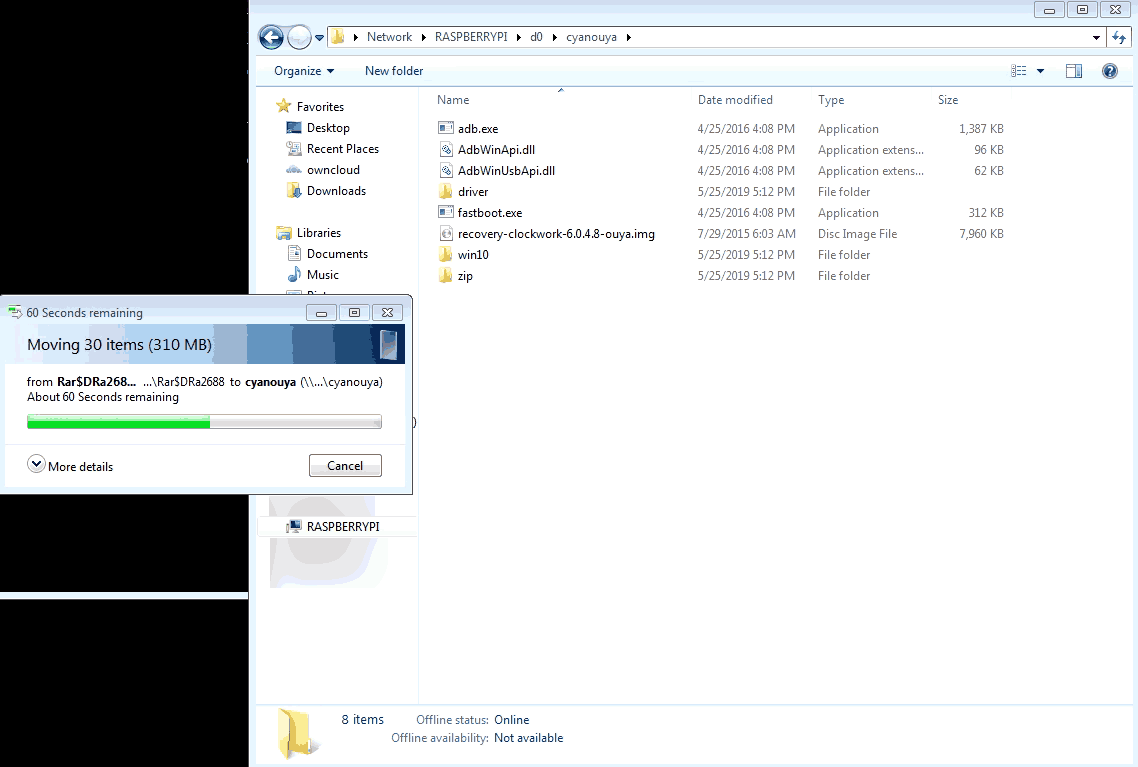The height and width of the screenshot is (767, 1138).
Task: Expand More details in move dialog
Action: point(70,465)
